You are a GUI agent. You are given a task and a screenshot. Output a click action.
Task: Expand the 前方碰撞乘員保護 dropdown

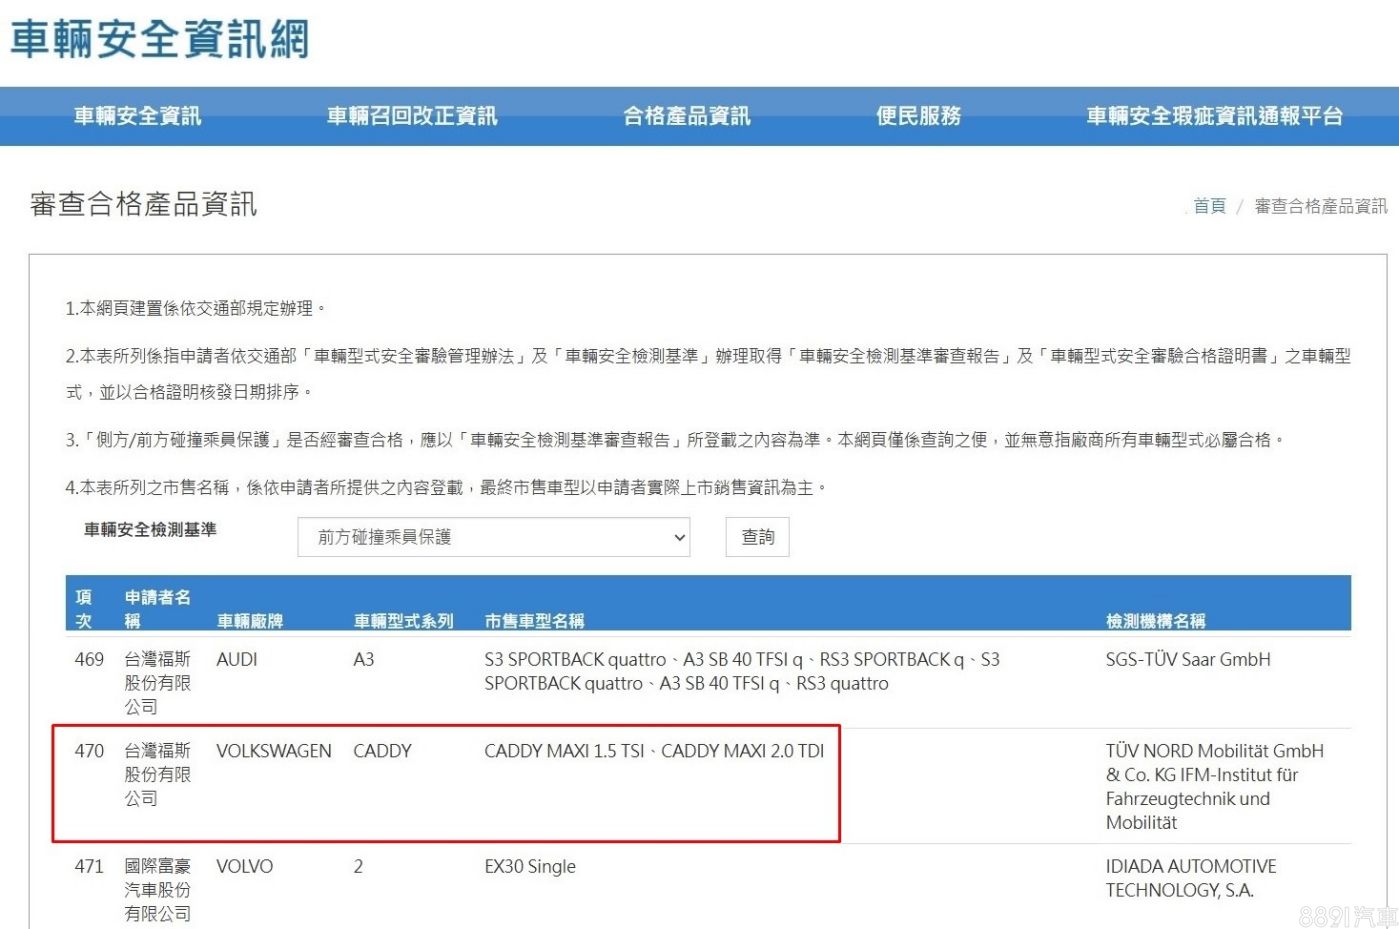pyautogui.click(x=494, y=537)
